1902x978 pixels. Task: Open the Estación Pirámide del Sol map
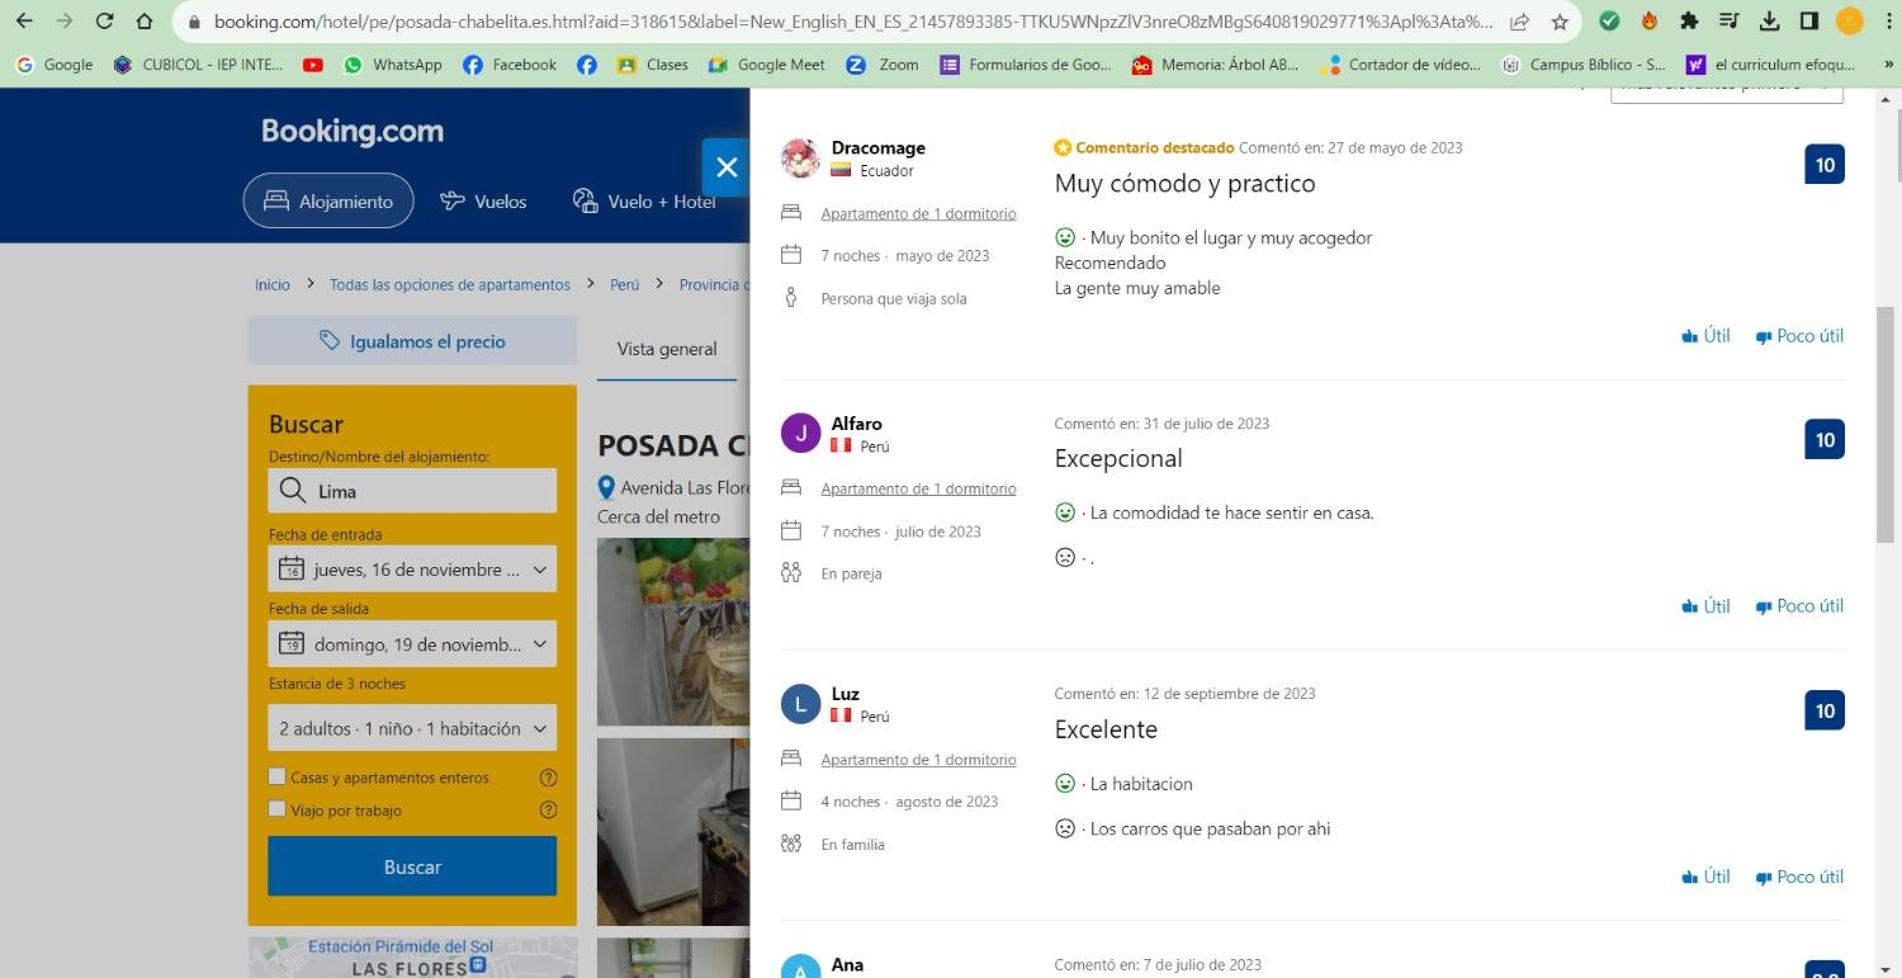(x=412, y=957)
